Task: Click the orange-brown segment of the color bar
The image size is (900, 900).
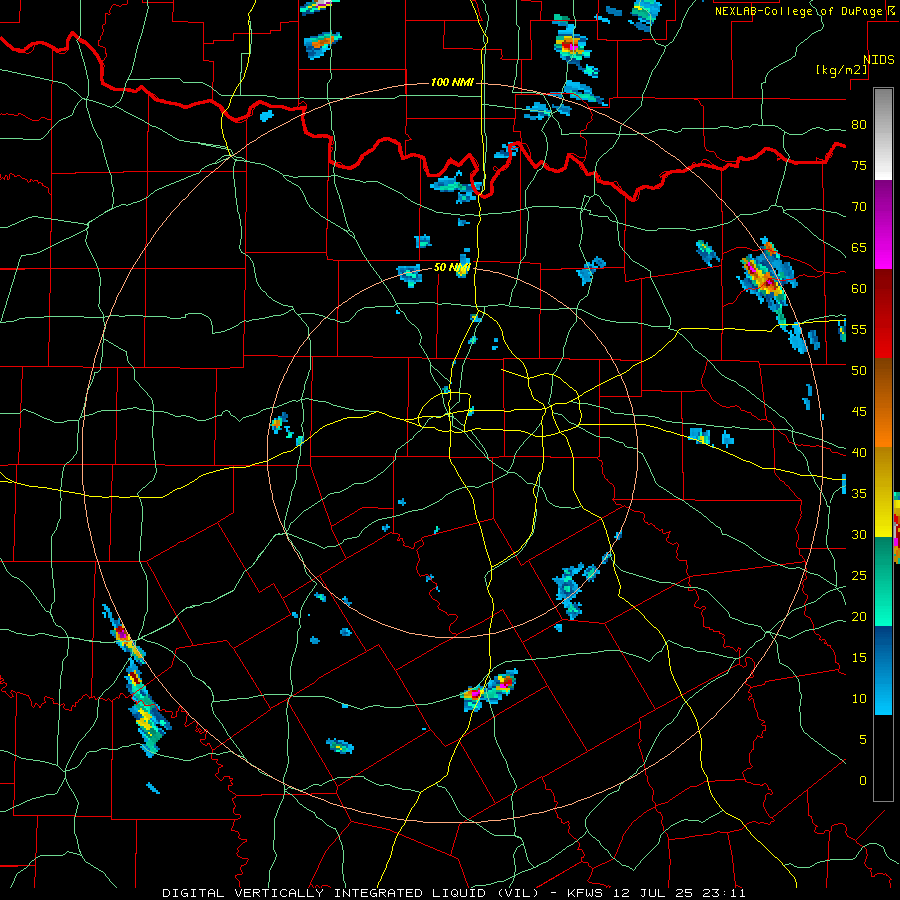Action: click(x=883, y=403)
